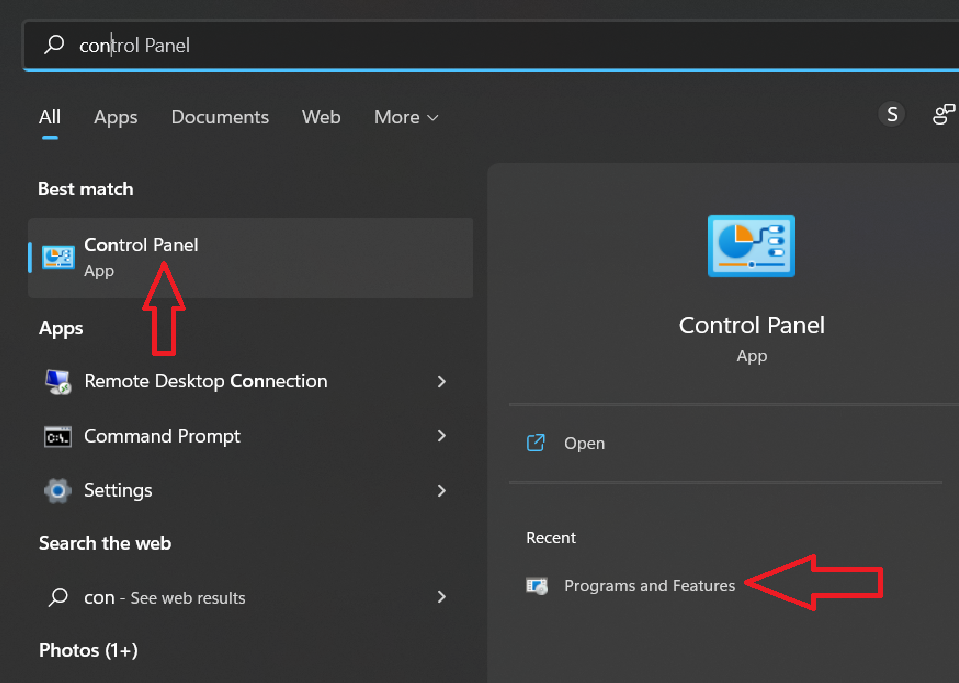Click Open in the Control Panel pane
The width and height of the screenshot is (959, 683).
point(584,443)
